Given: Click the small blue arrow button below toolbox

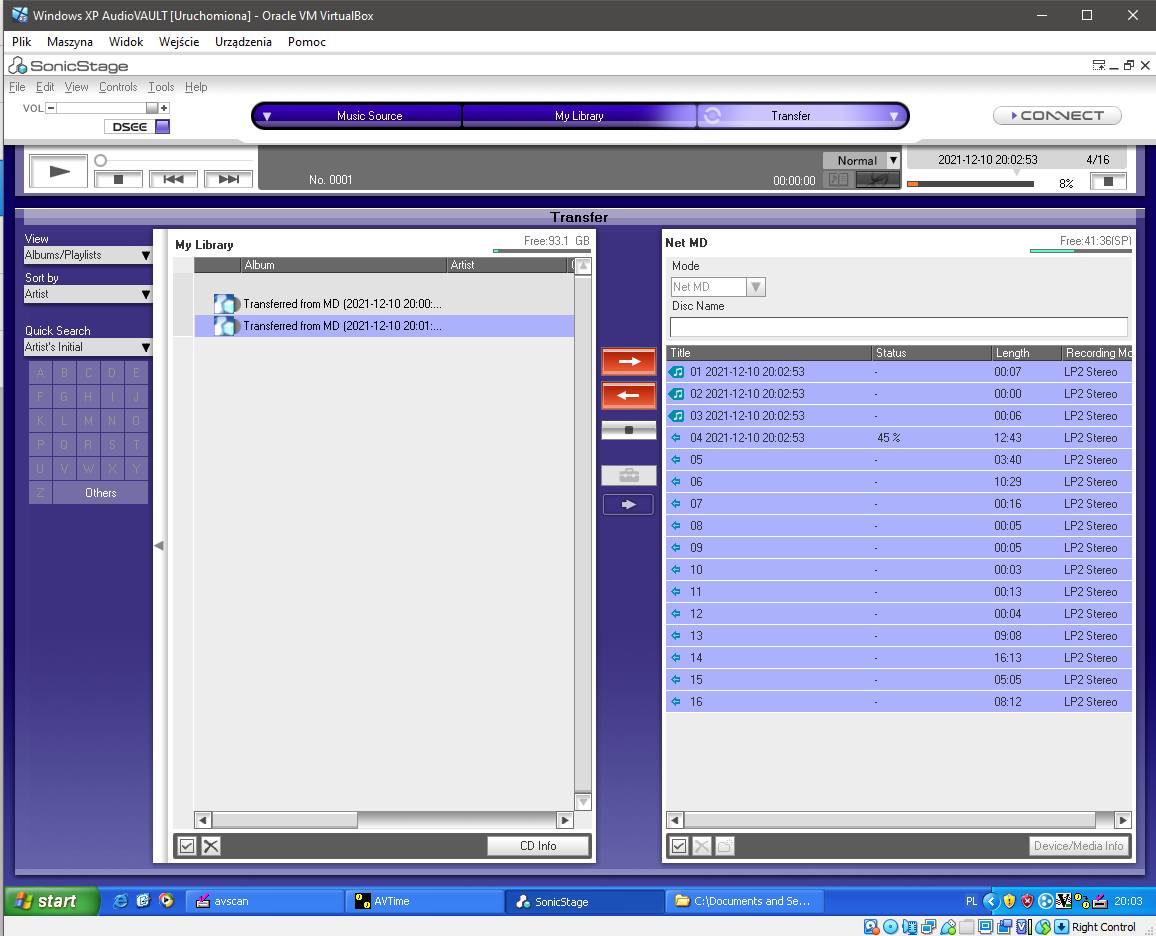Looking at the screenshot, I should click(x=628, y=505).
